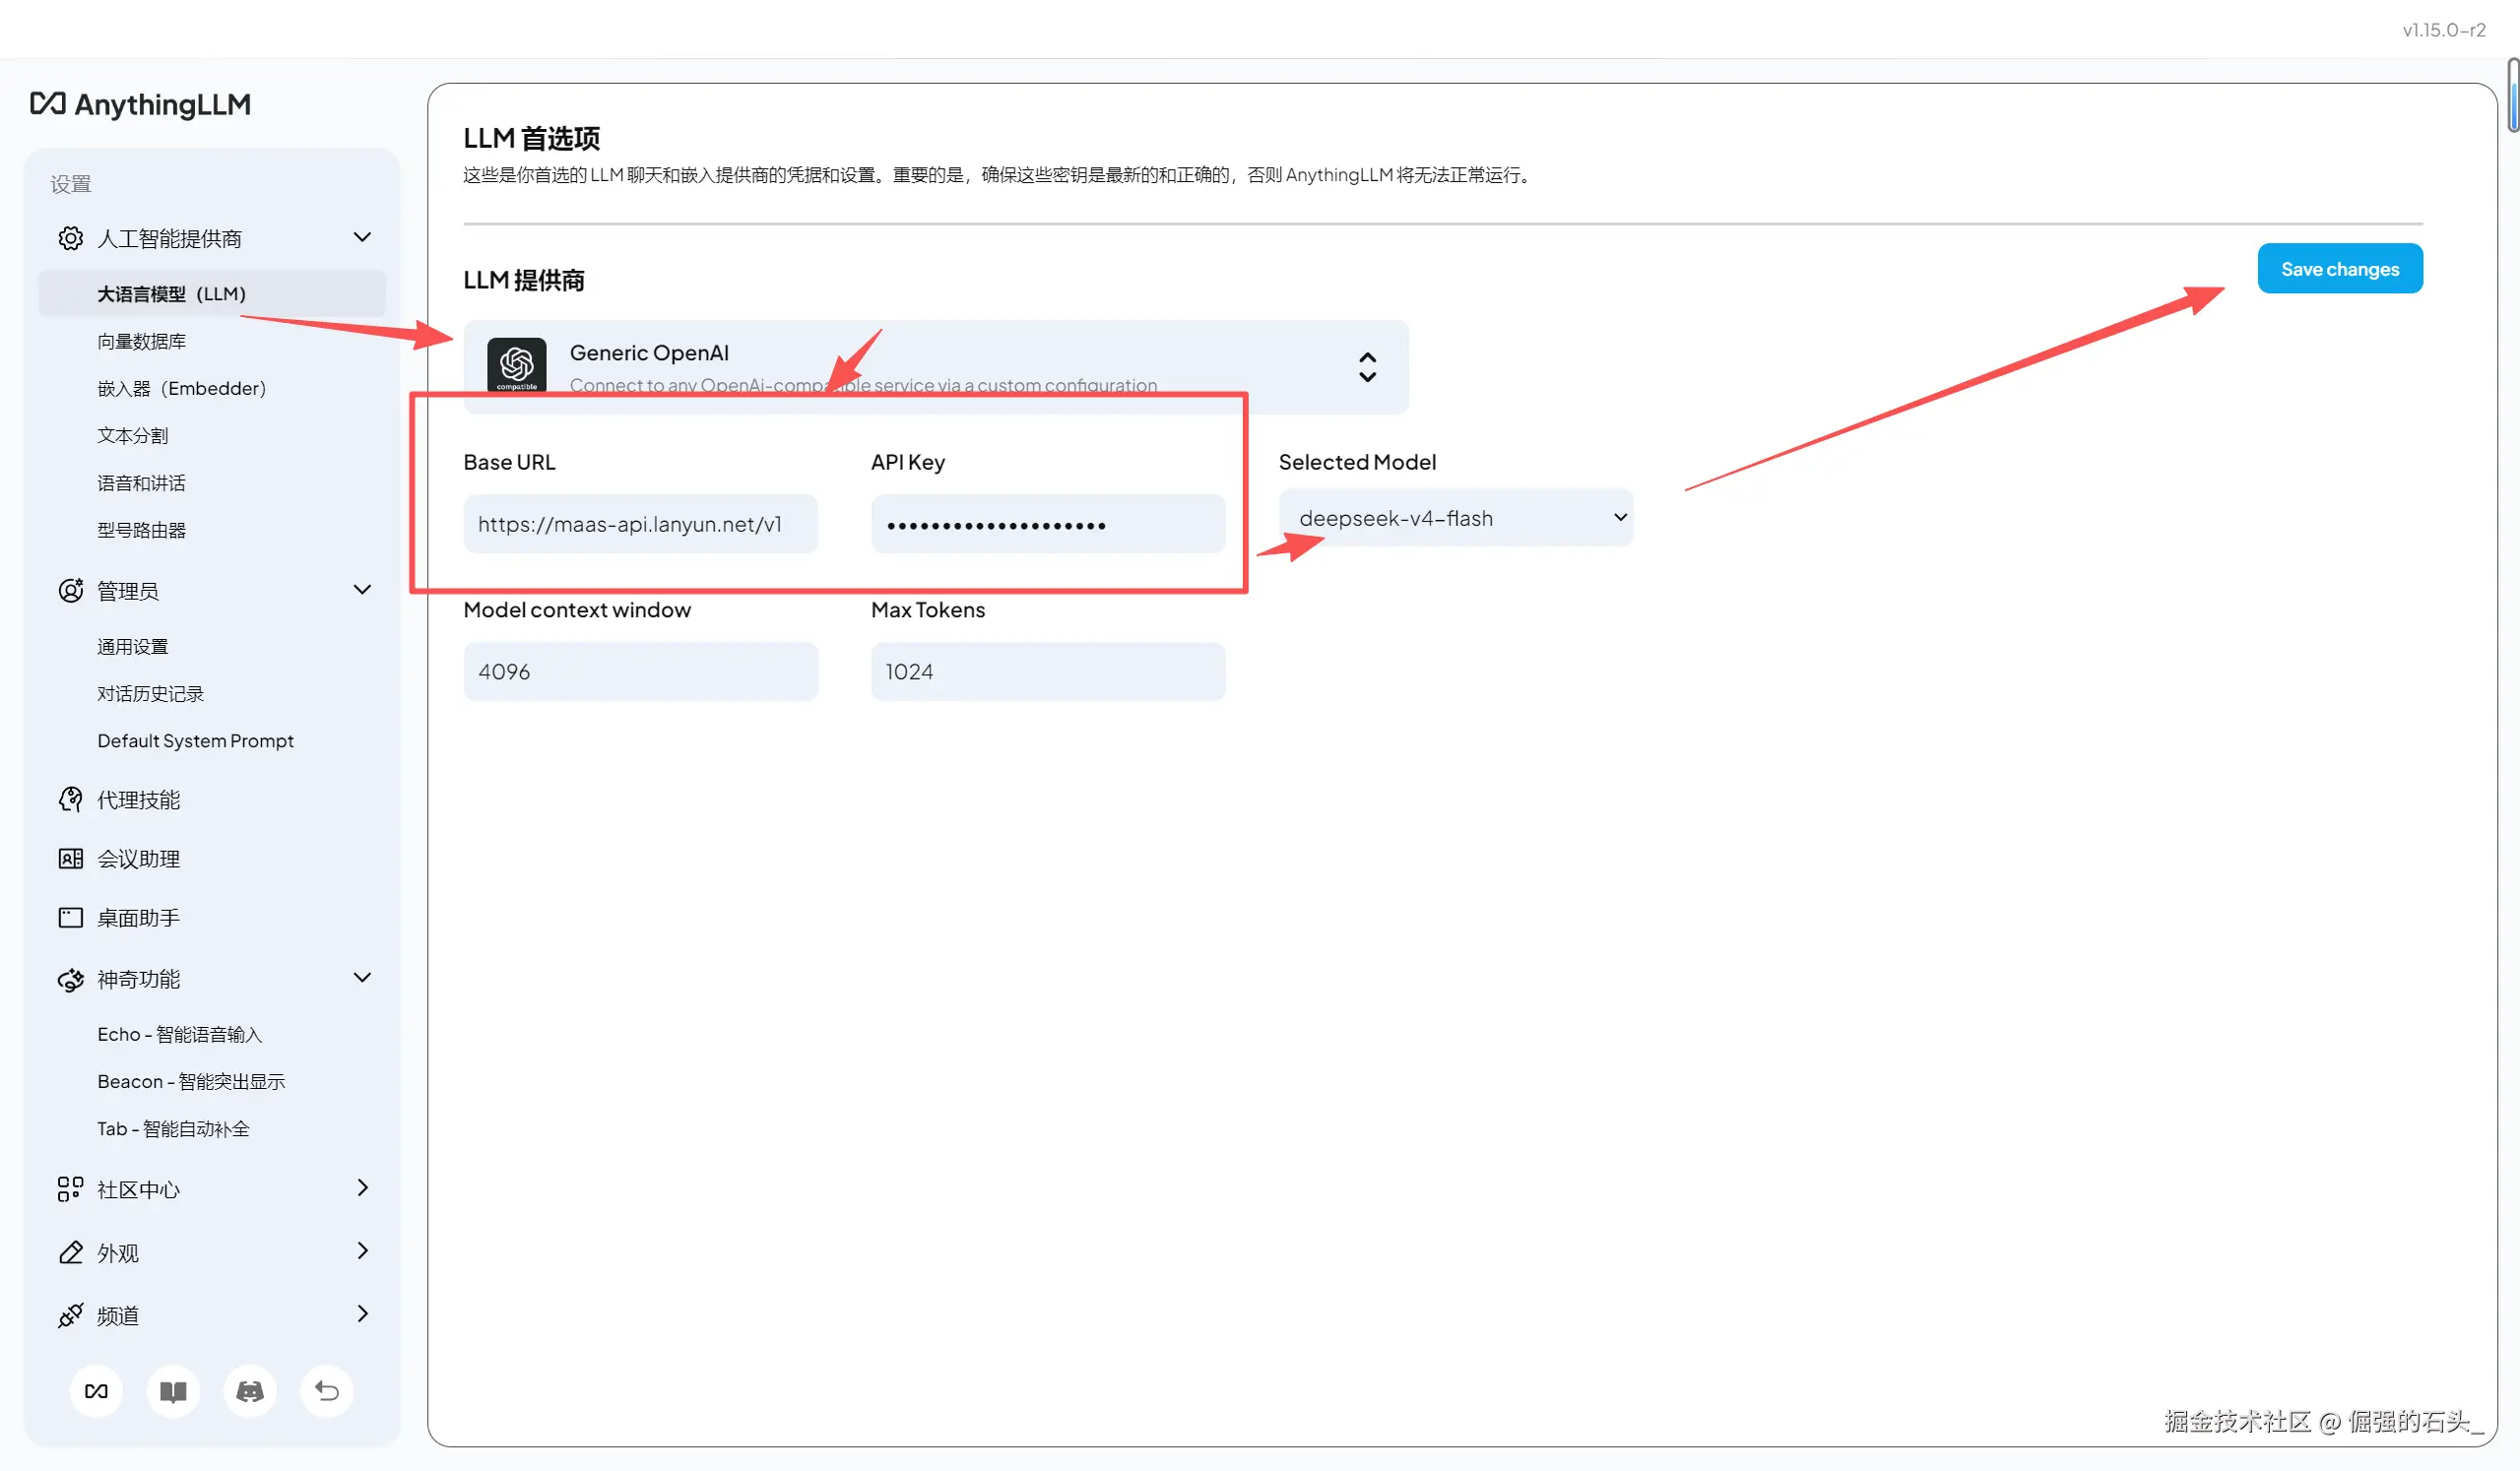Screen dimensions: 2520x1471
Task: Open the documentation book icon
Action: (x=173, y=1390)
